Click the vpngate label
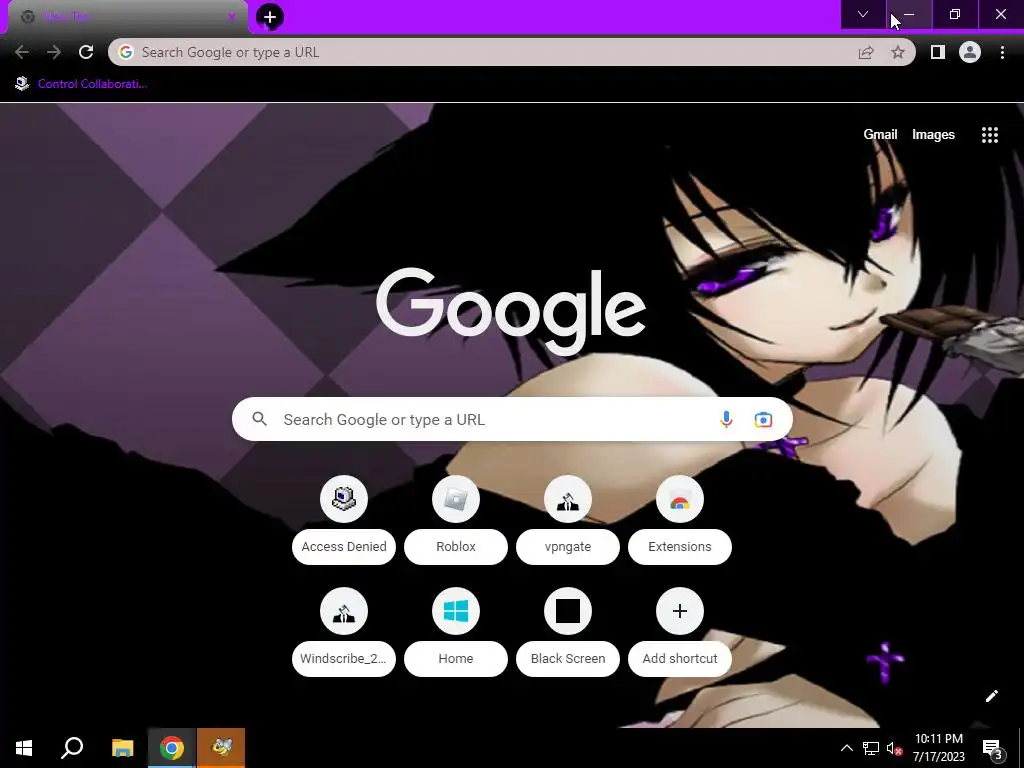Image resolution: width=1024 pixels, height=768 pixels. click(x=568, y=547)
